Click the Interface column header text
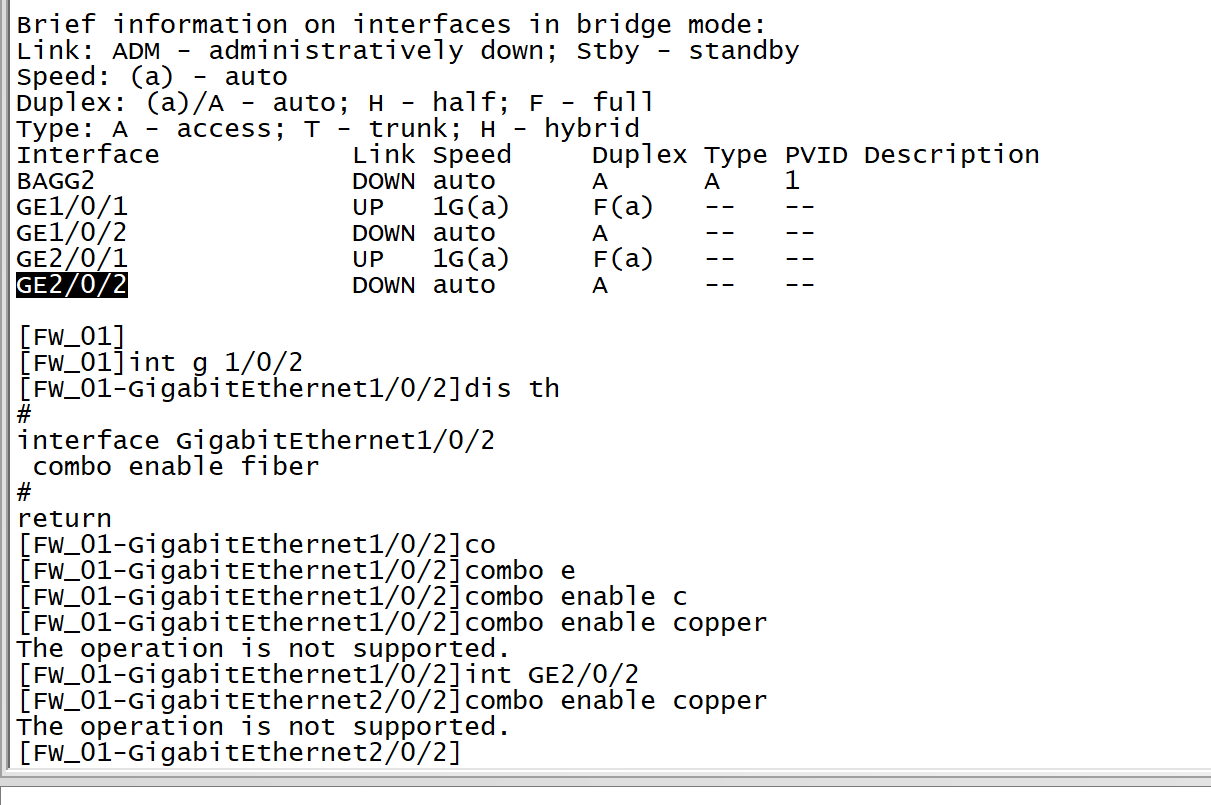The width and height of the screenshot is (1211, 805). click(x=88, y=155)
